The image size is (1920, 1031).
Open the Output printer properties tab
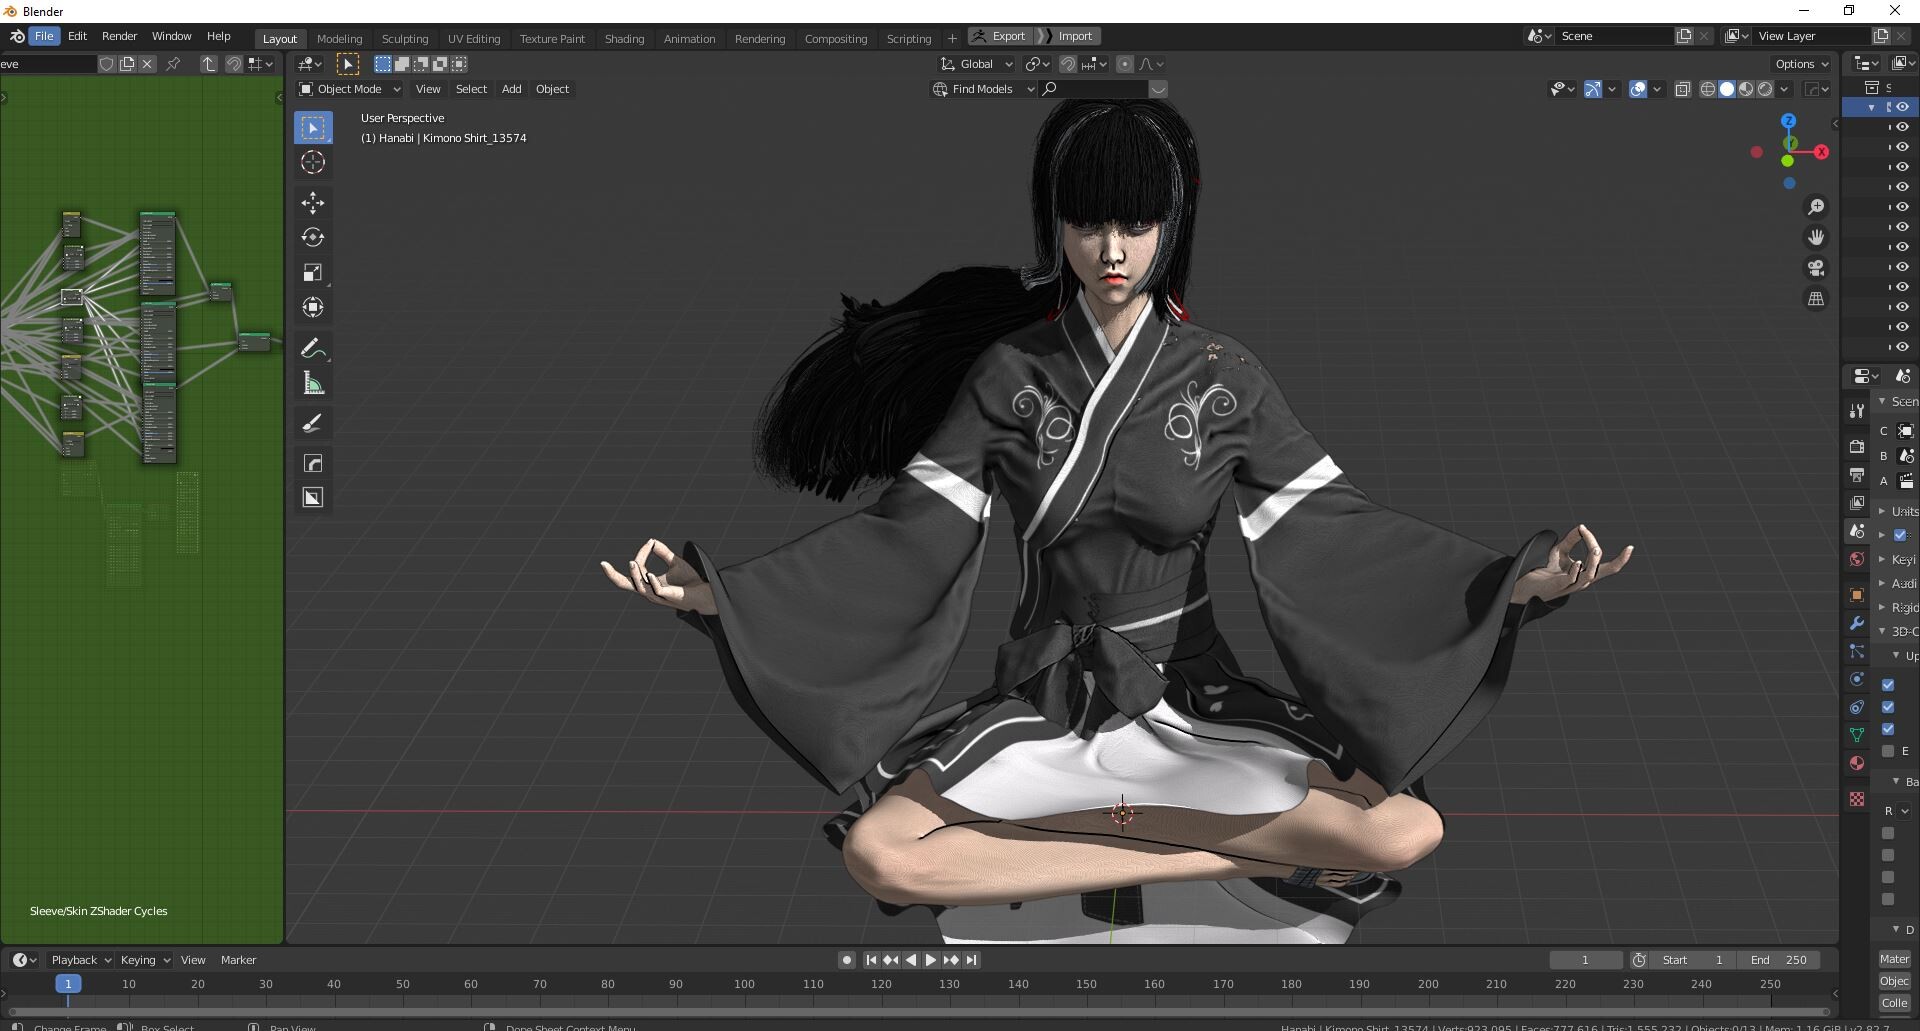point(1857,475)
